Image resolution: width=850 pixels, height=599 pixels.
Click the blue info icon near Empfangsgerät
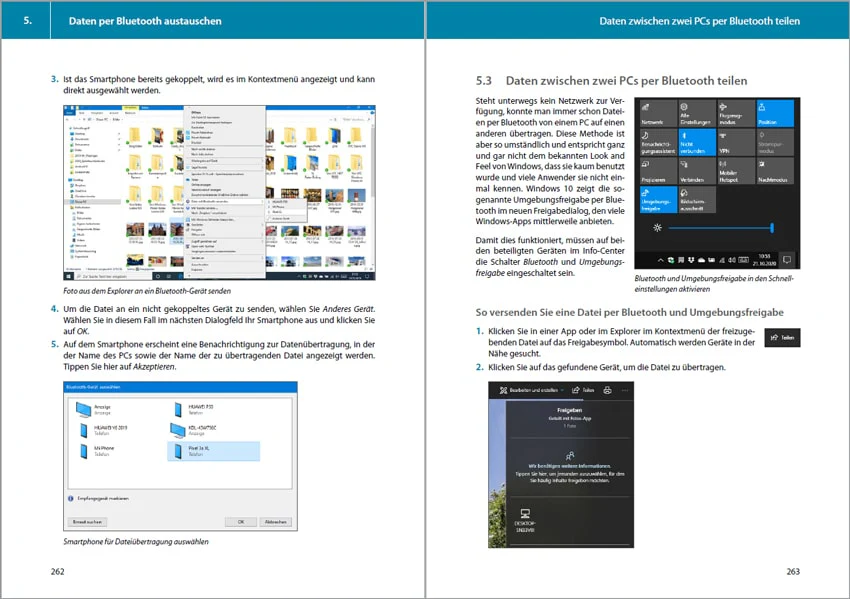[70, 498]
